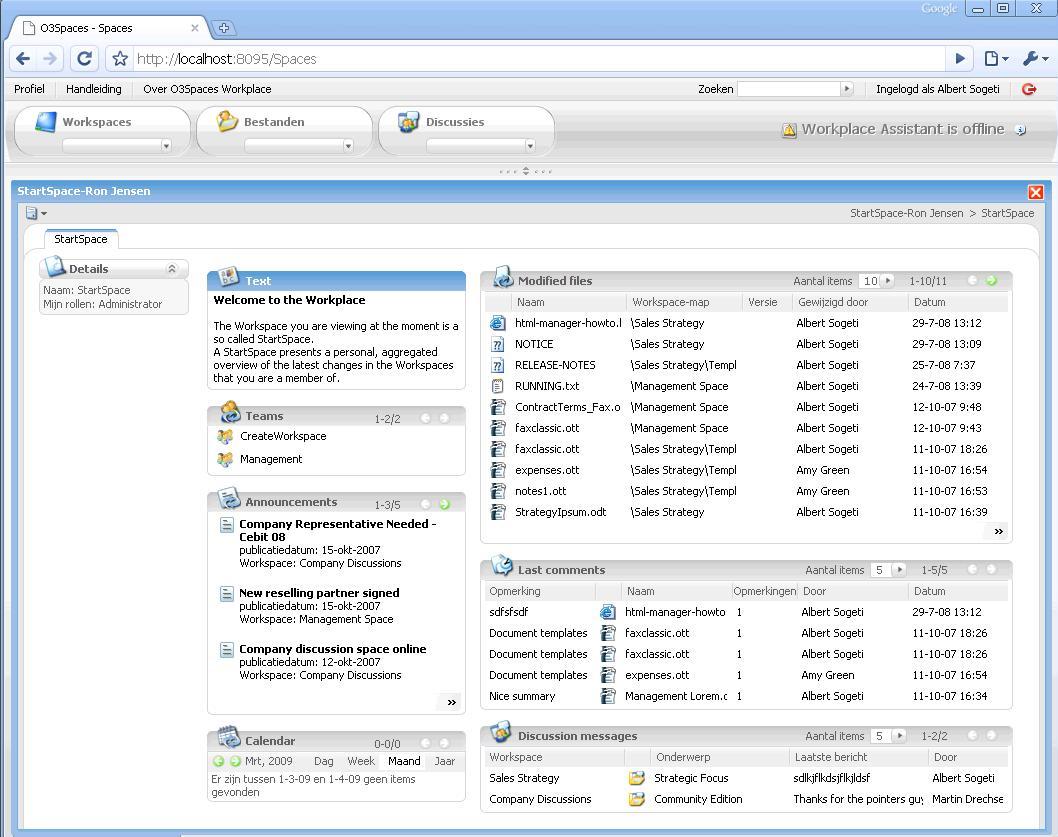Click the browser reload button
This screenshot has width=1058, height=837.
click(x=84, y=59)
